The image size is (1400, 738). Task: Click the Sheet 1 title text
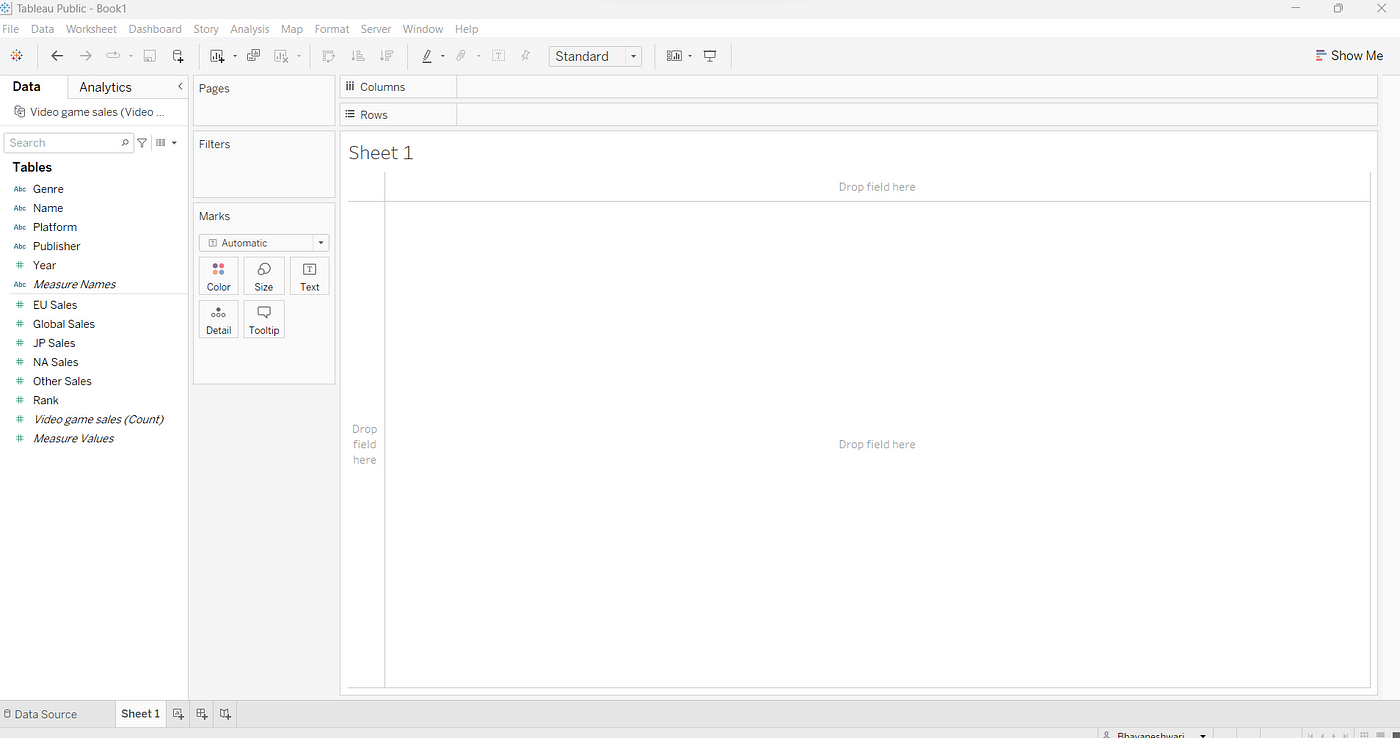pos(381,153)
